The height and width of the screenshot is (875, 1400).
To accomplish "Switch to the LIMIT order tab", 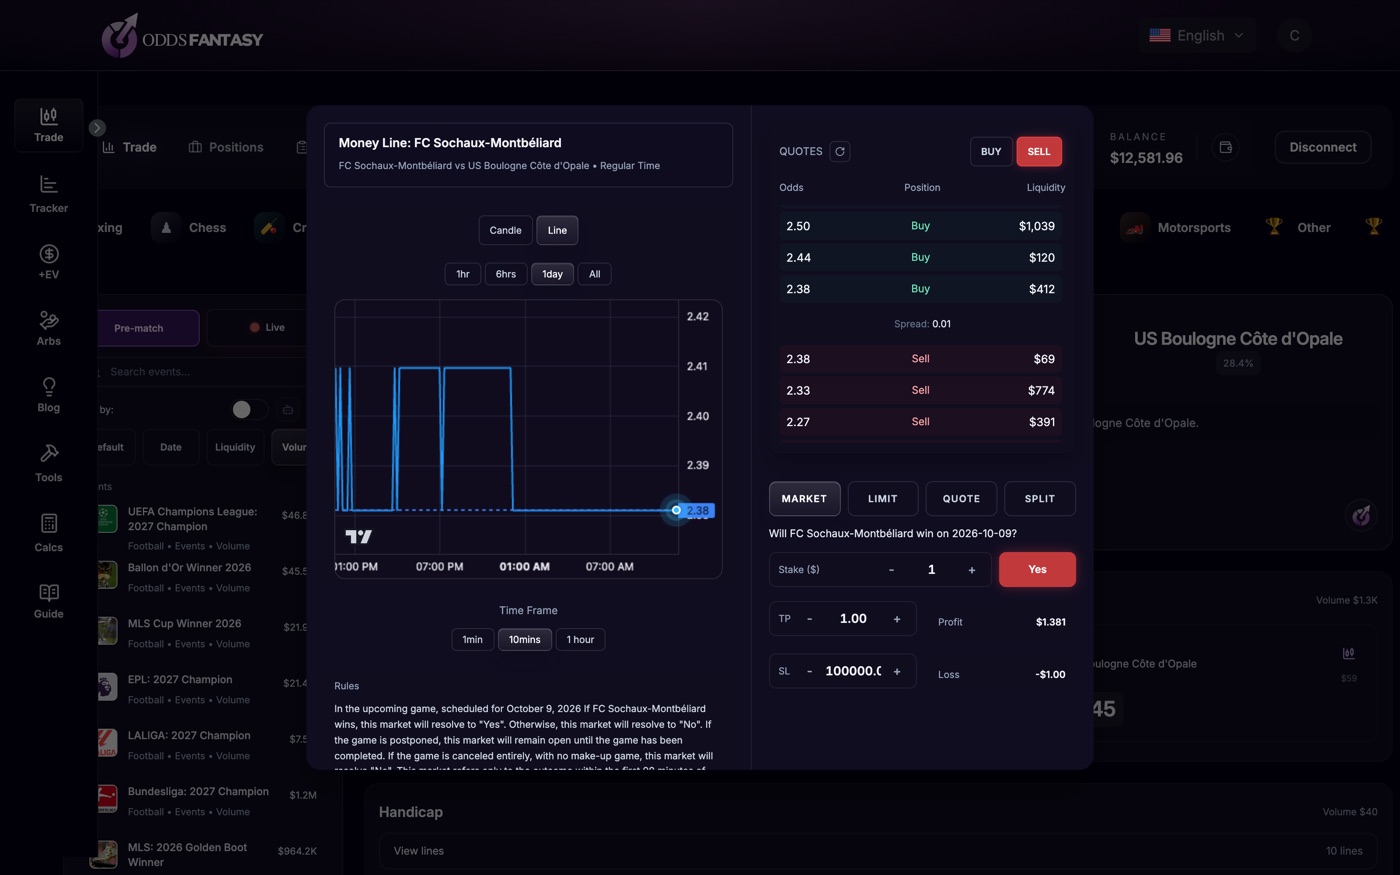I will [882, 498].
